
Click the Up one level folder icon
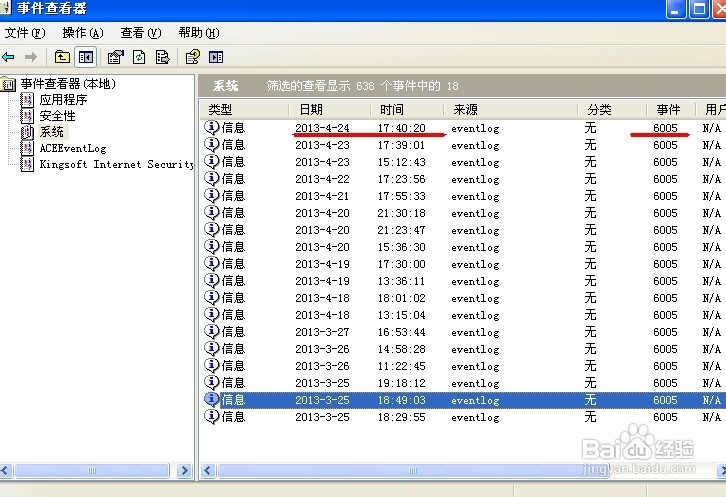click(x=62, y=57)
